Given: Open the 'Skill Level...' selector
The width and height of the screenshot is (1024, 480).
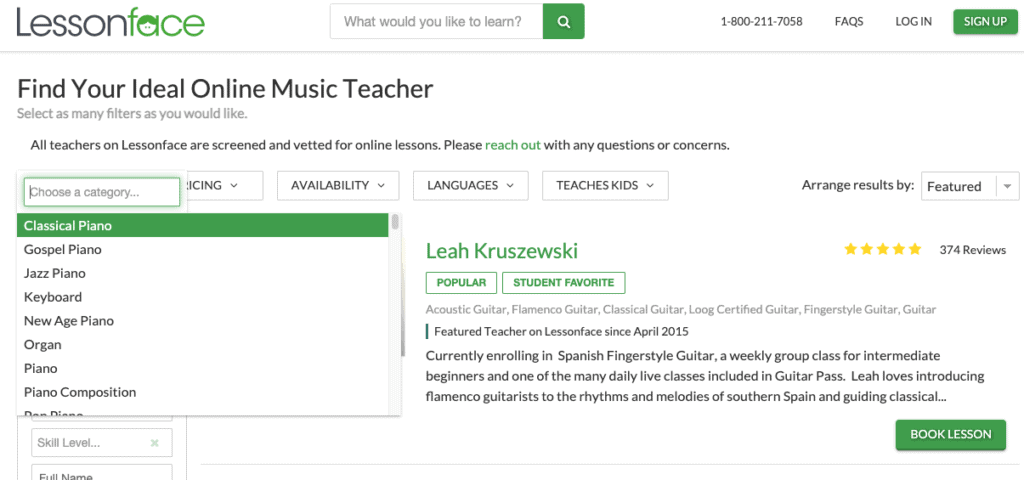Looking at the screenshot, I should coord(102,443).
